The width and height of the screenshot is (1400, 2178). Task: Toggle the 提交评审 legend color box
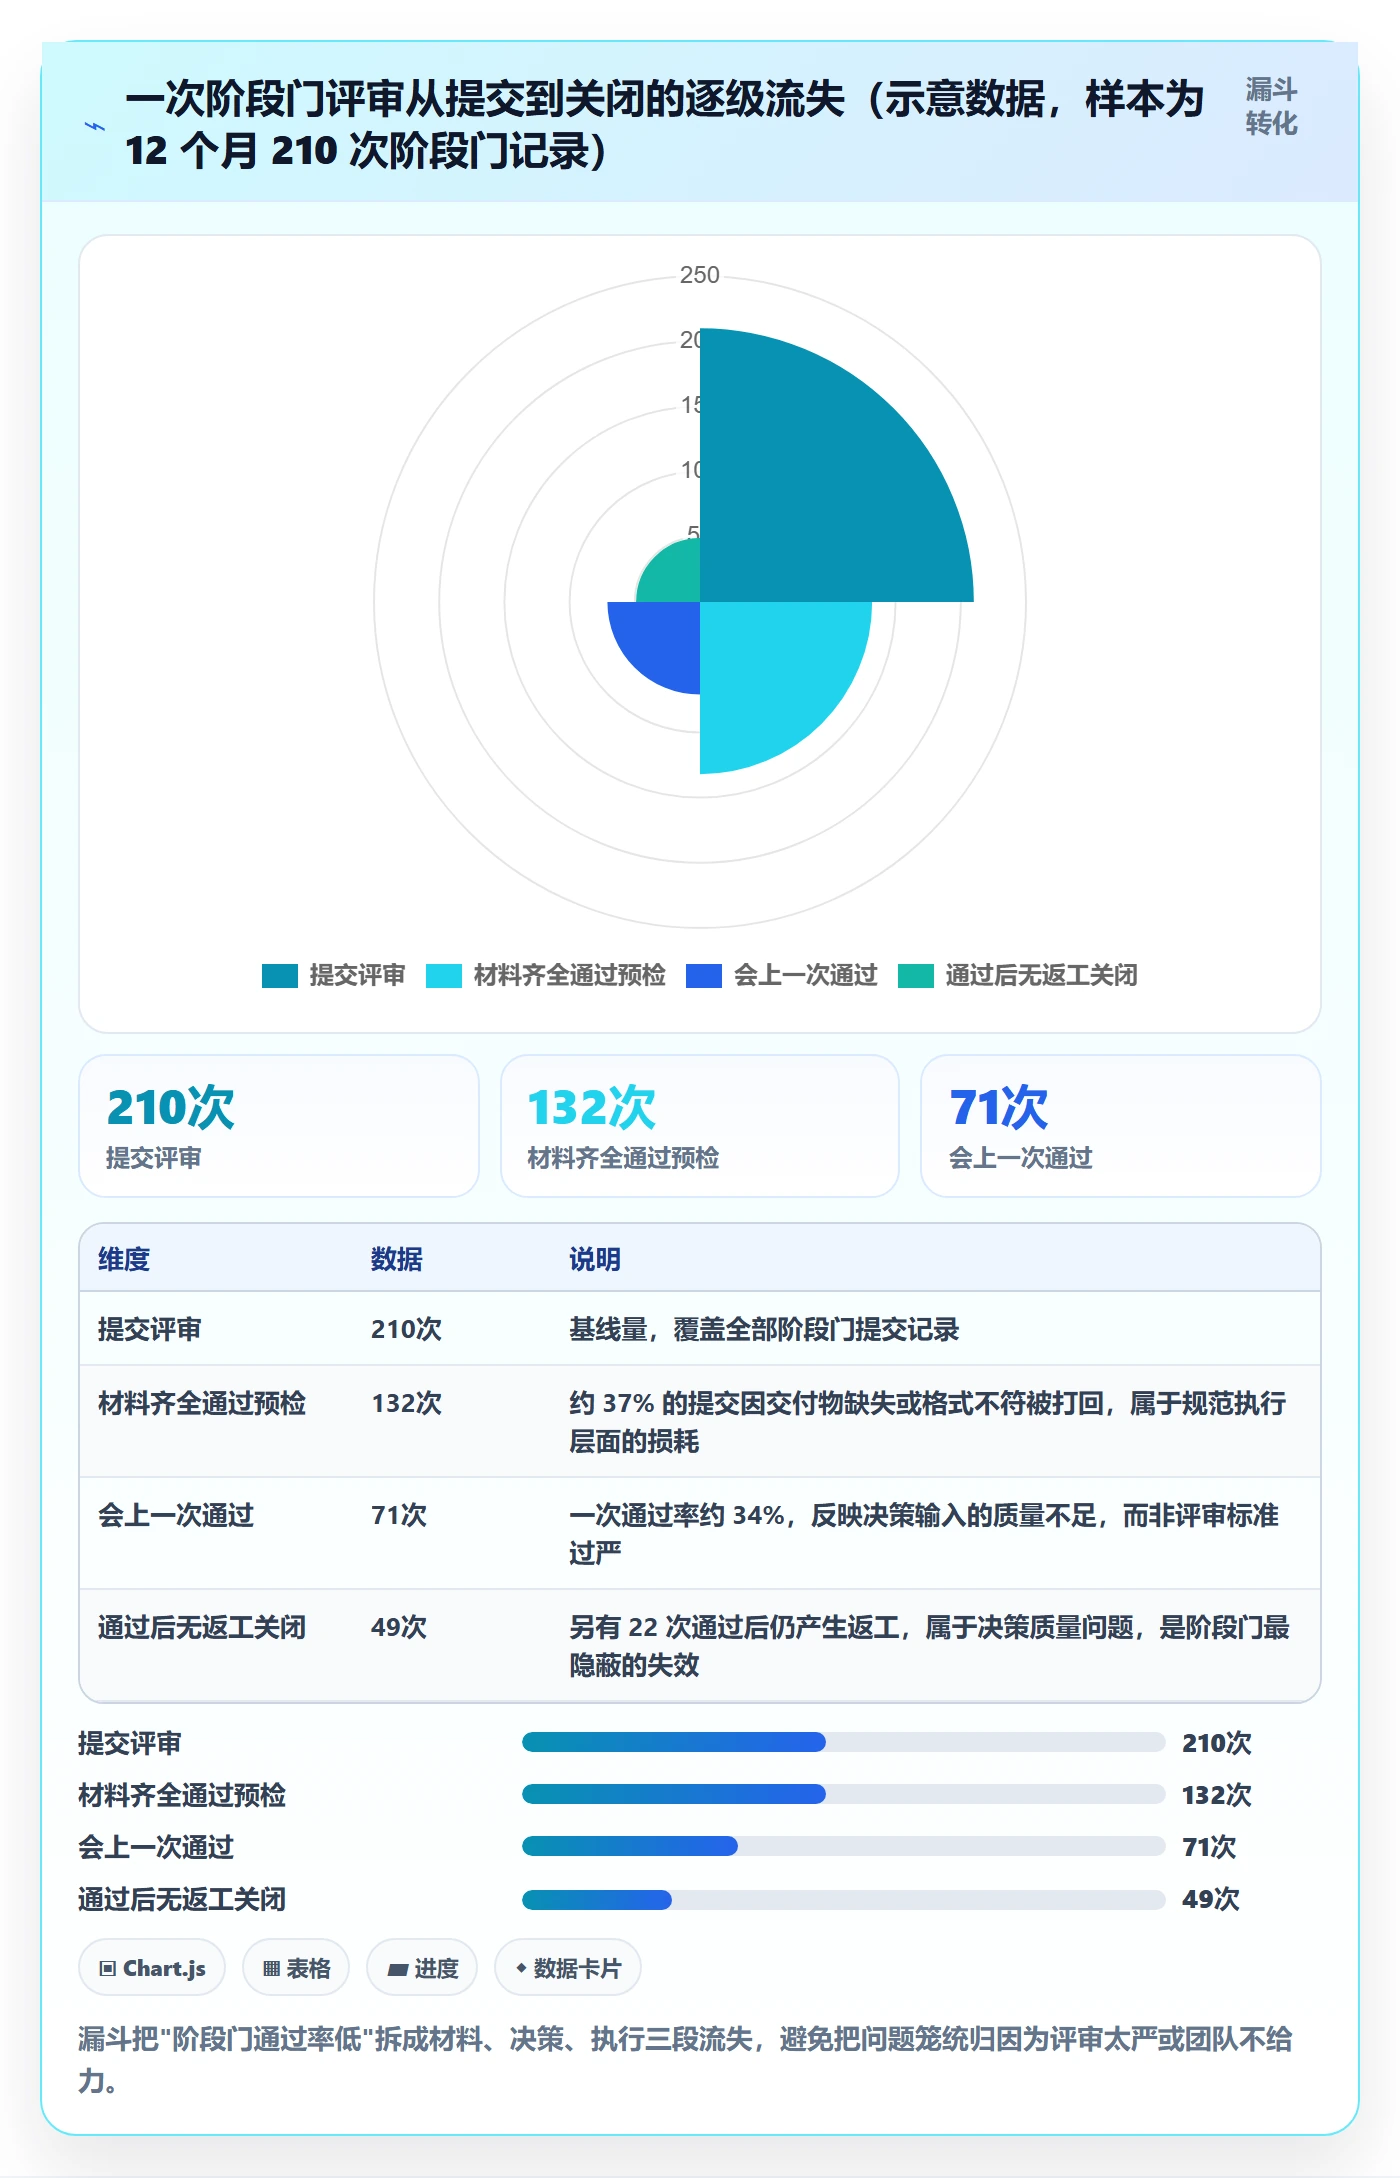pos(280,975)
